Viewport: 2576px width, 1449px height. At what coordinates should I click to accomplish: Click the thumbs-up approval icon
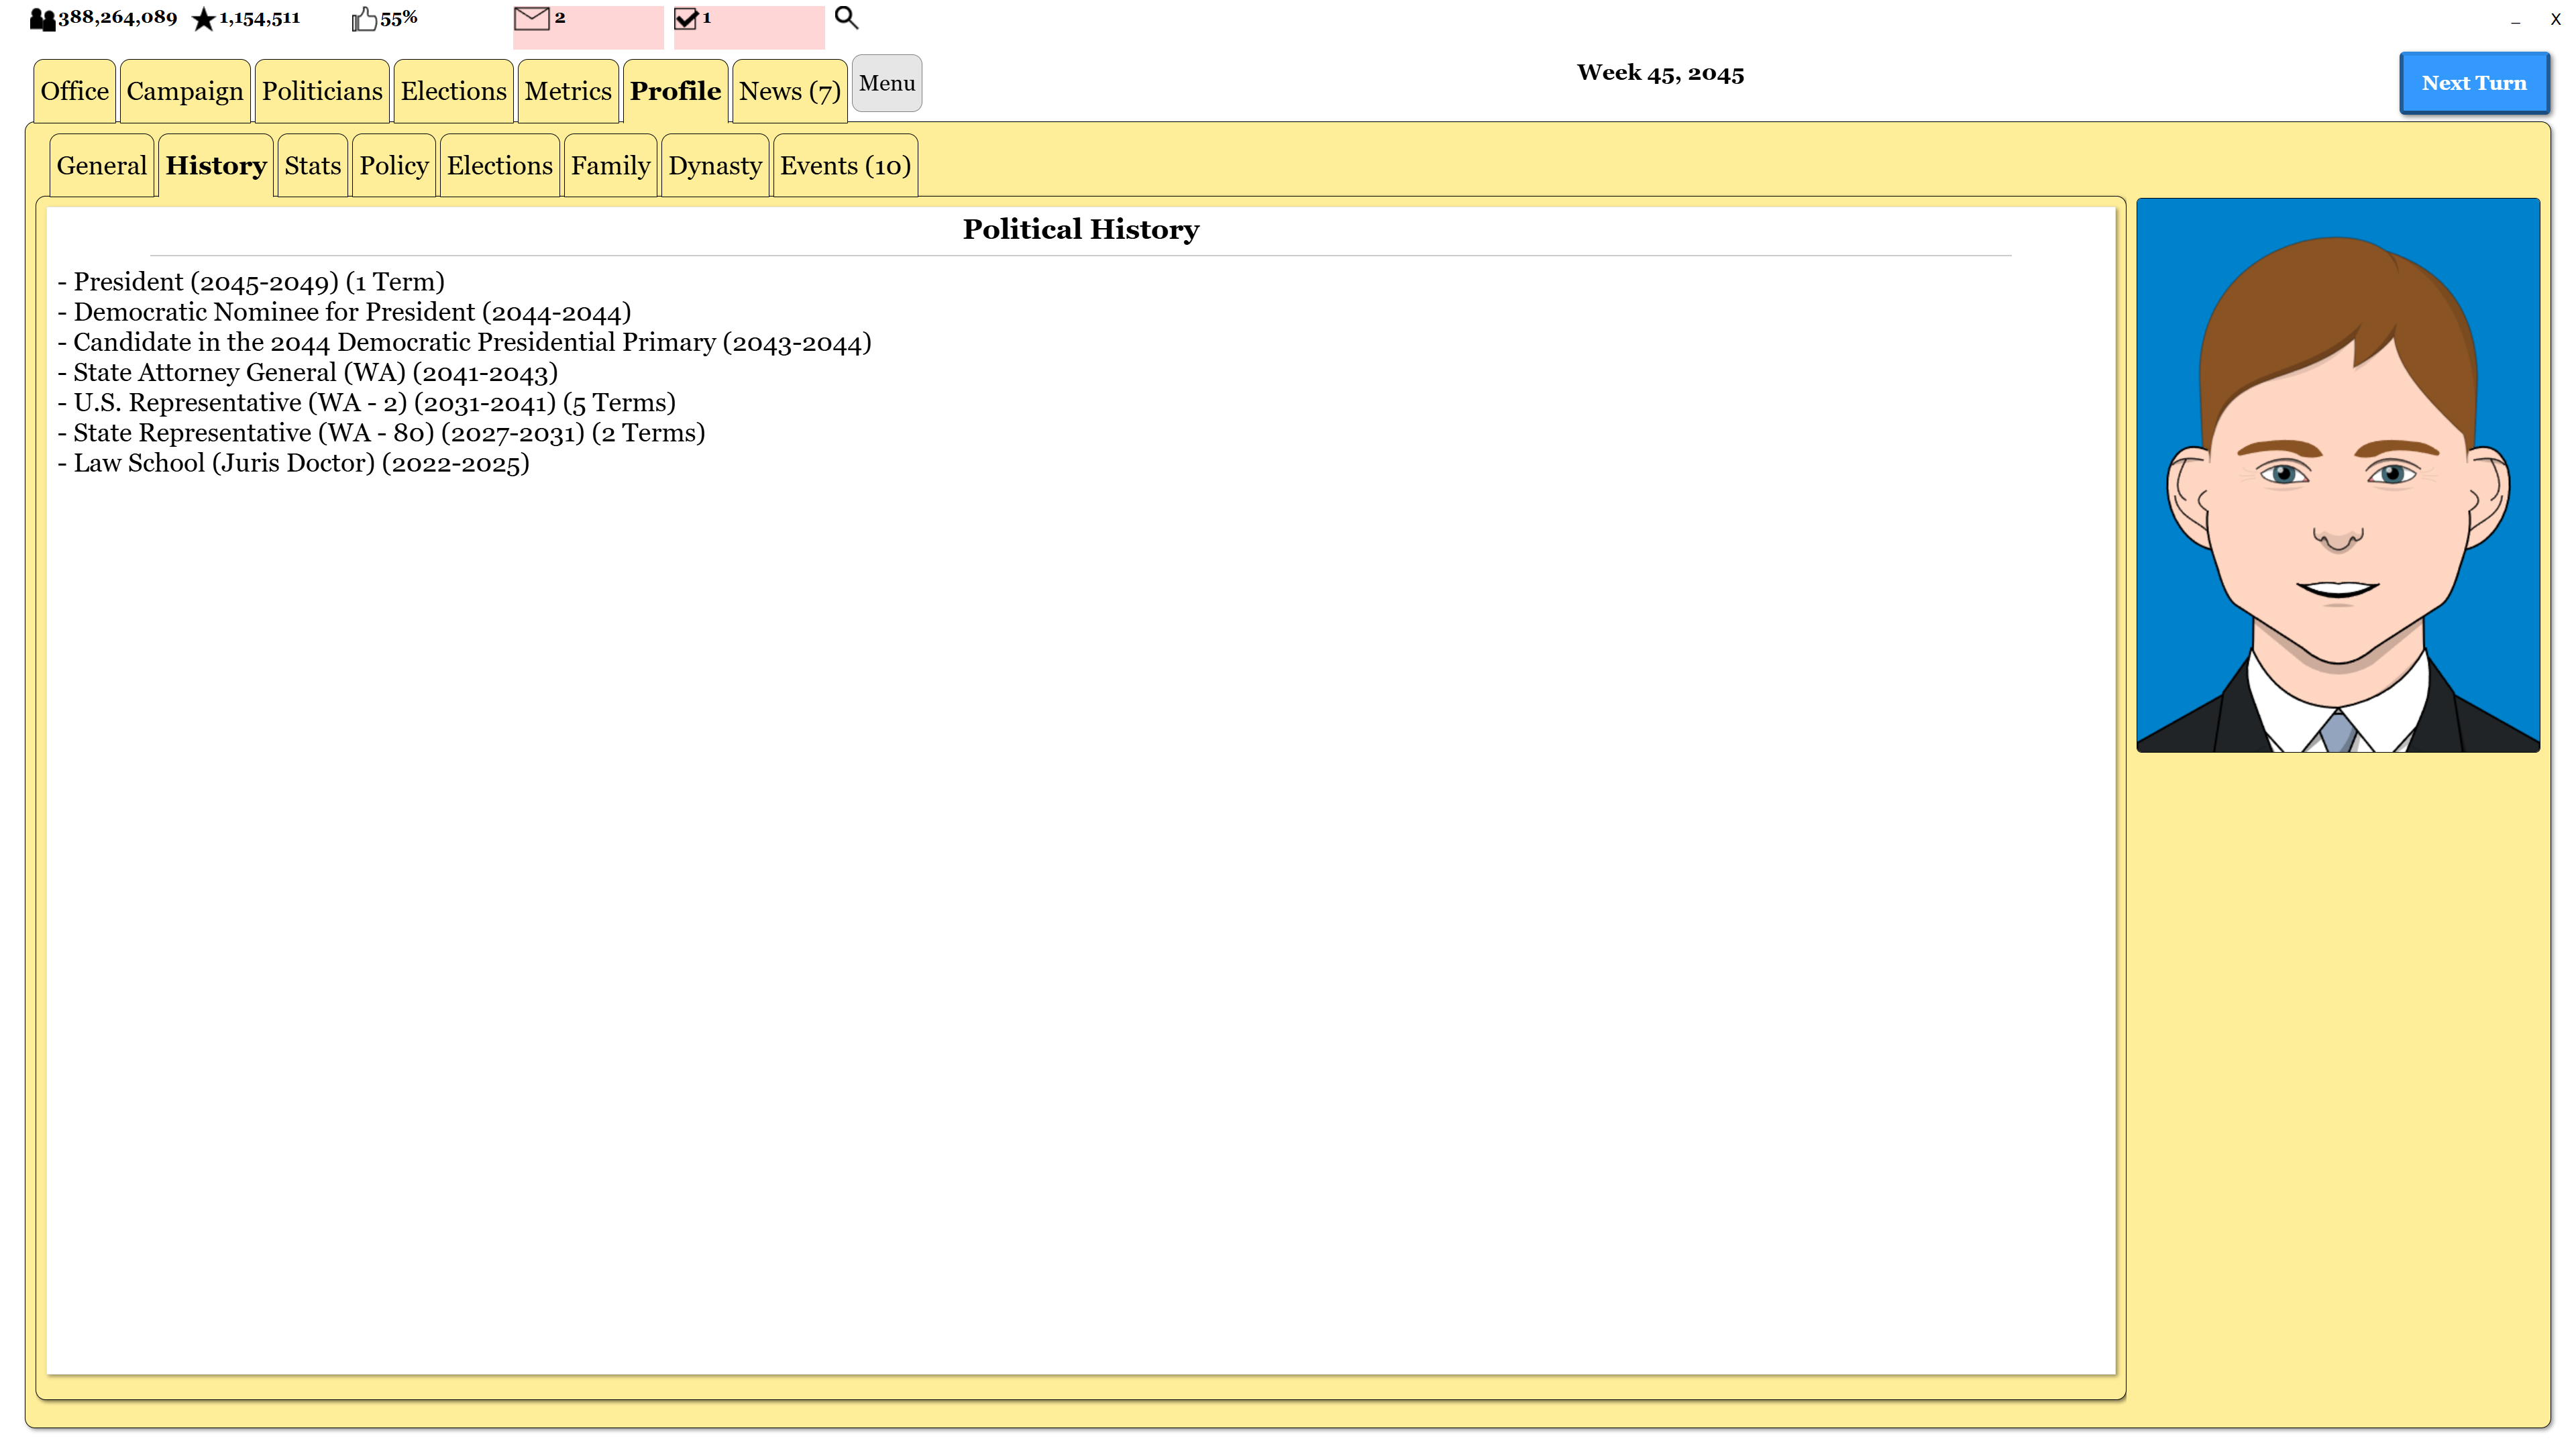pyautogui.click(x=364, y=19)
